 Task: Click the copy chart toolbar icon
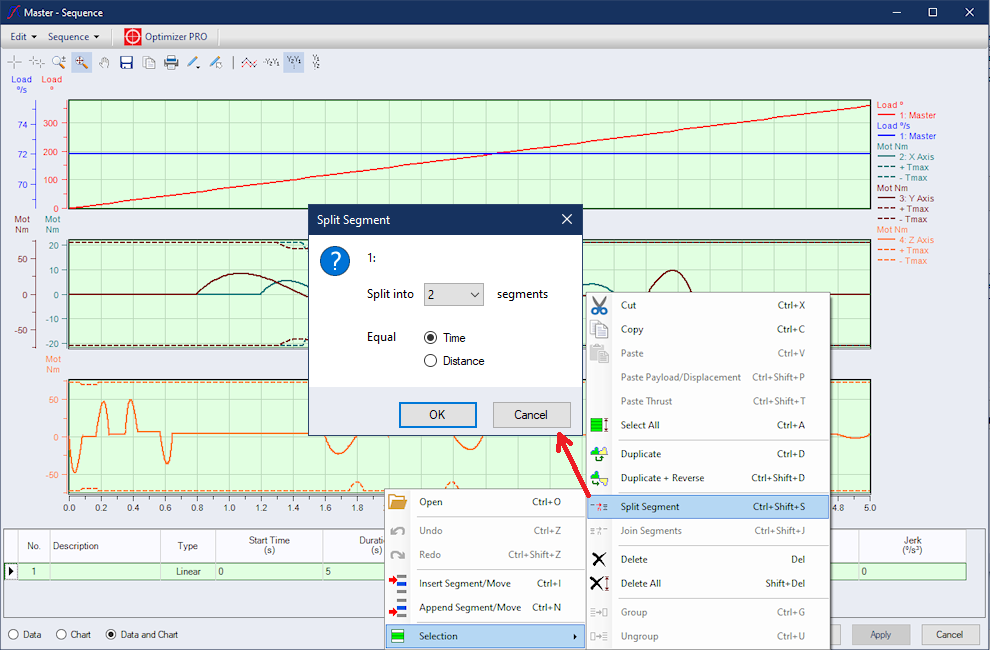148,62
